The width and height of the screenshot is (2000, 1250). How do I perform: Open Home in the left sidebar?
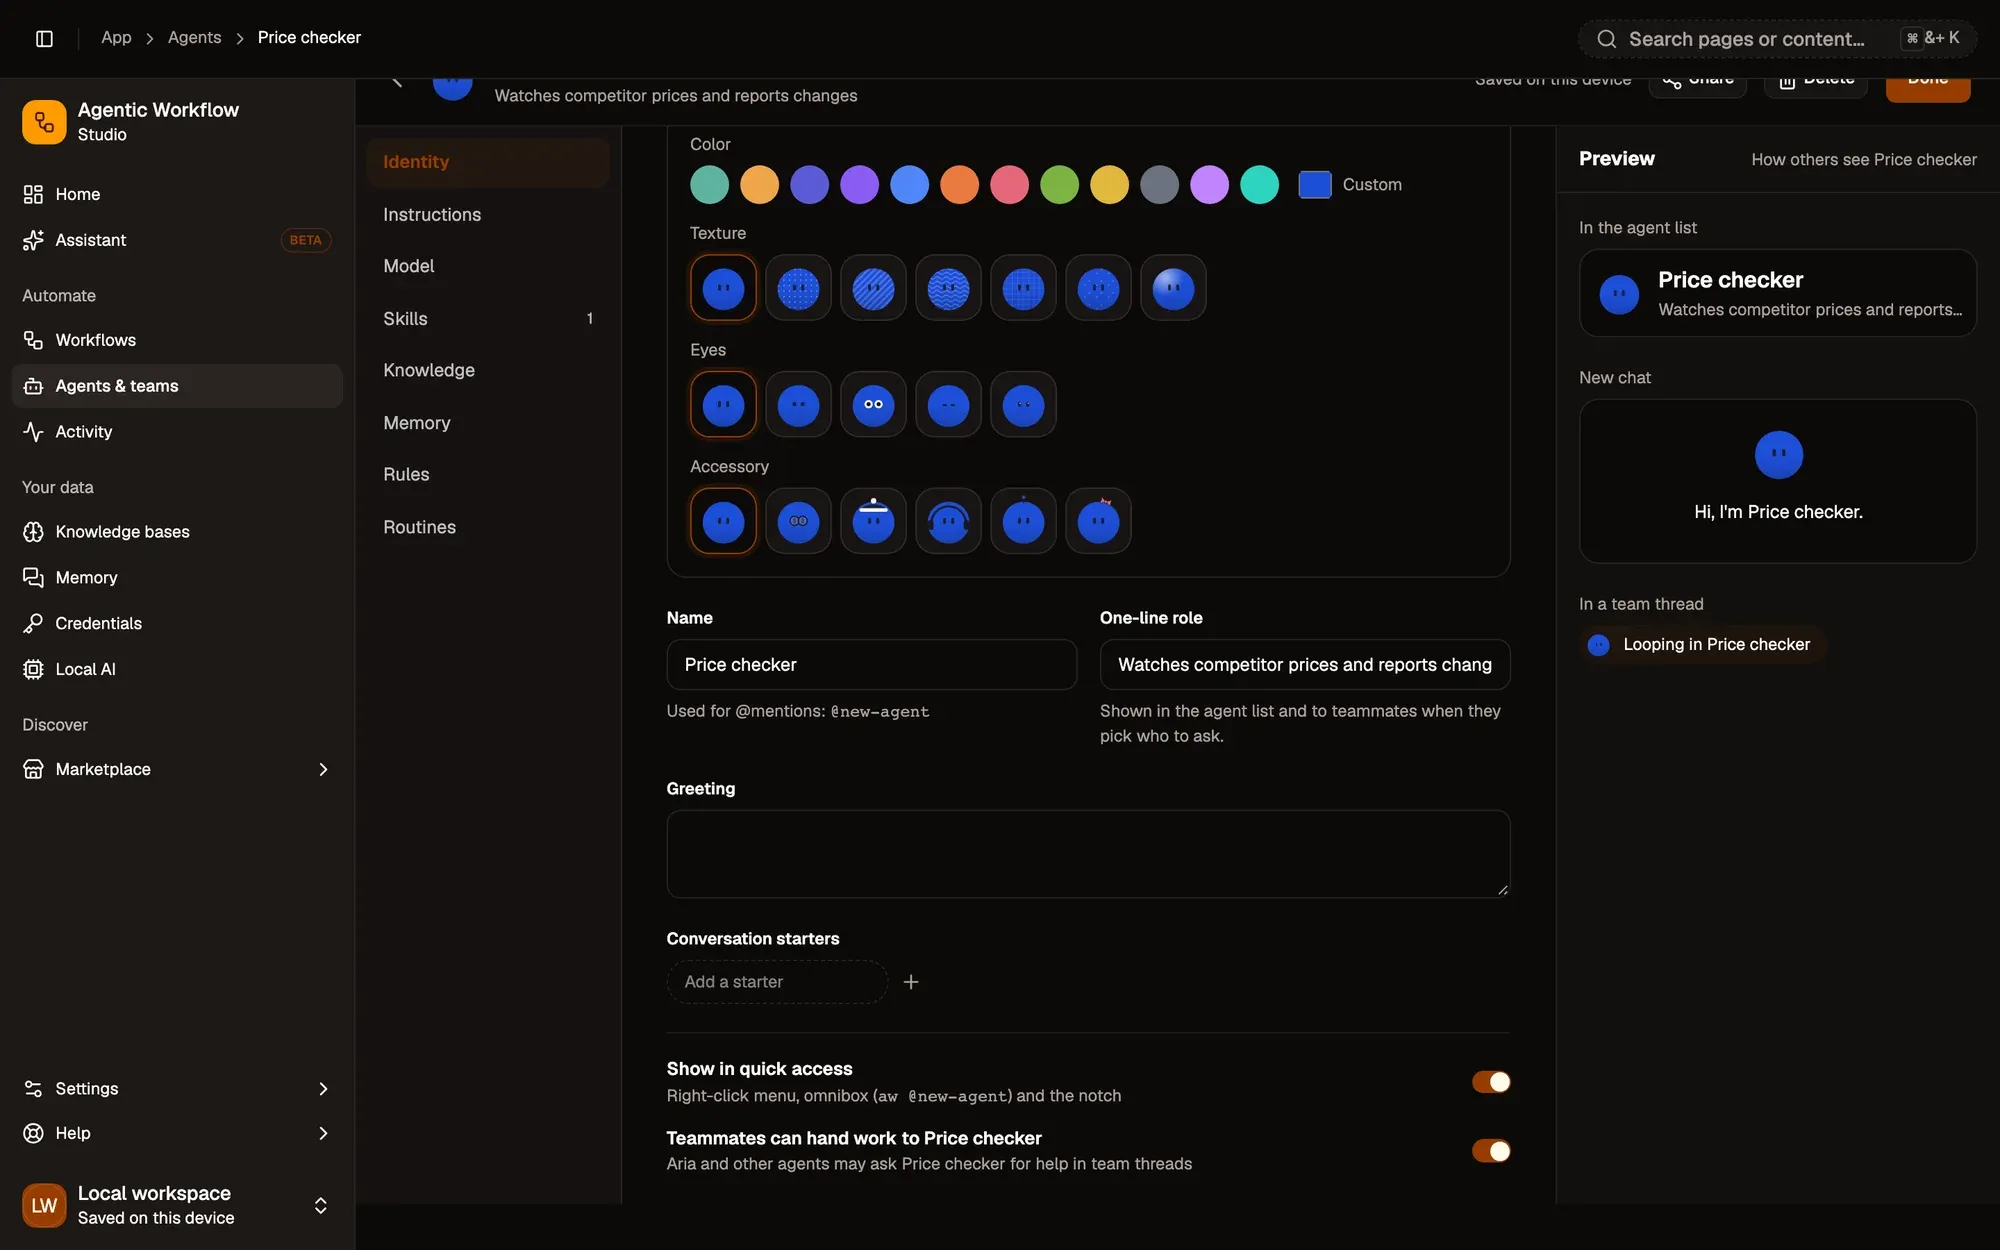coord(177,194)
